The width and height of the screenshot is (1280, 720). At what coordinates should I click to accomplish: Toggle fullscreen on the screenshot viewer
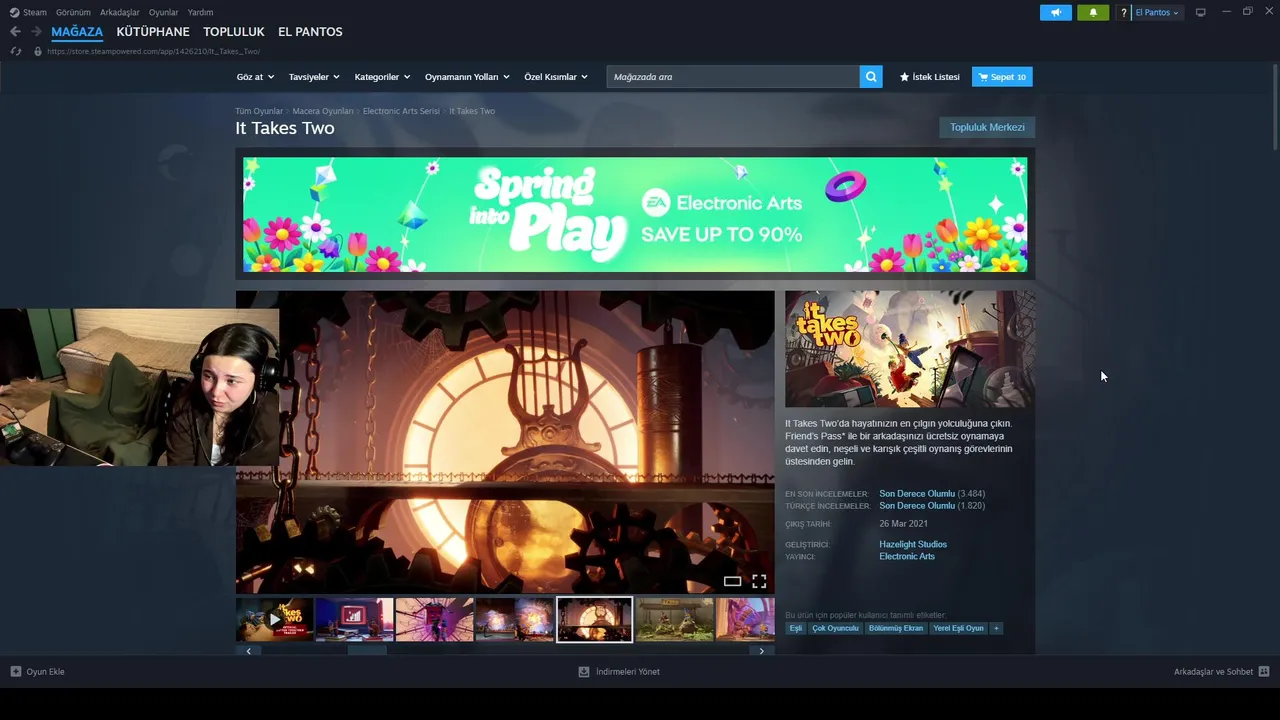[759, 581]
